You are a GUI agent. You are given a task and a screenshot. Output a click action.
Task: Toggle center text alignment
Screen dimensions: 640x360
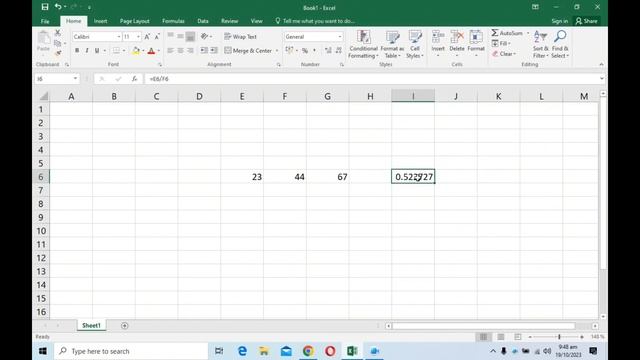pos(180,51)
